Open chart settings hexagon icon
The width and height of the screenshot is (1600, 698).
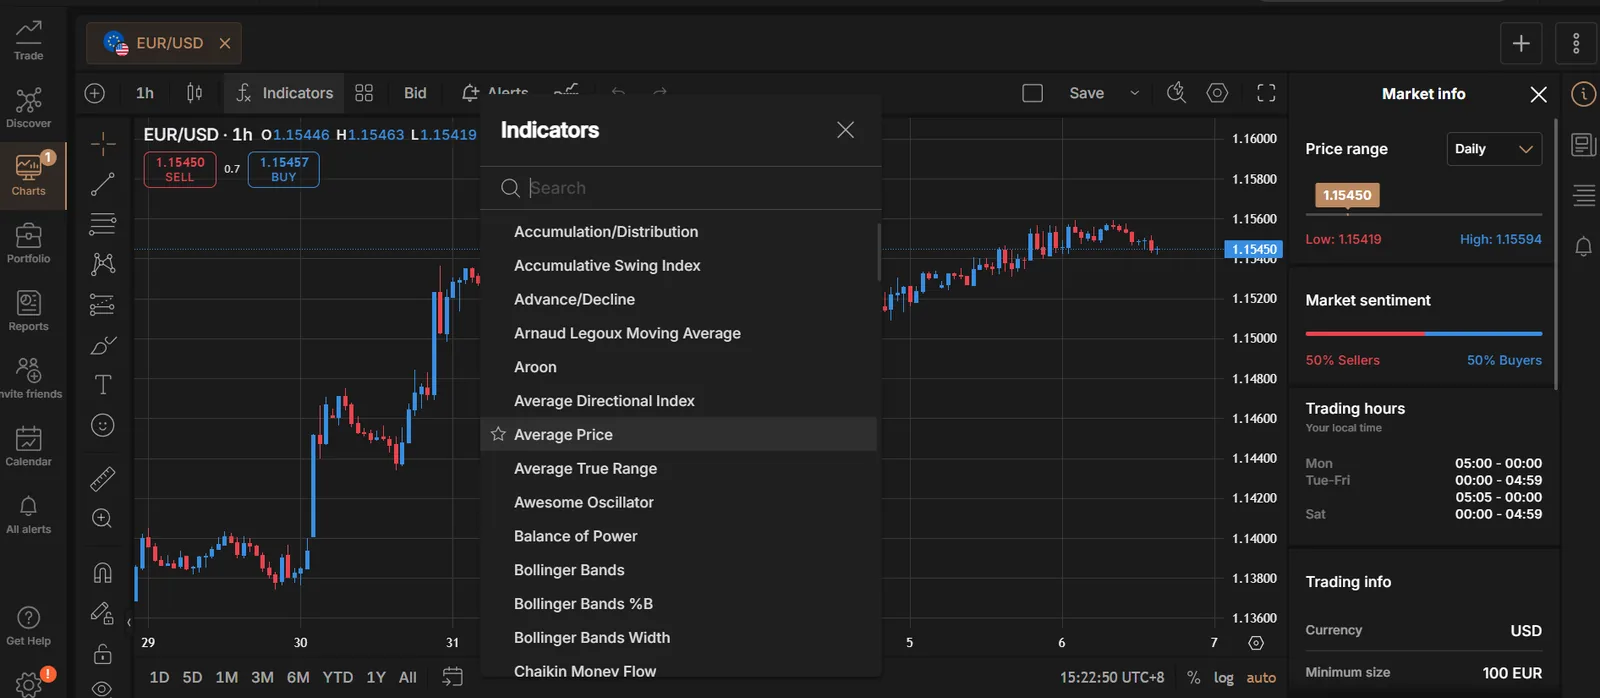(1217, 93)
